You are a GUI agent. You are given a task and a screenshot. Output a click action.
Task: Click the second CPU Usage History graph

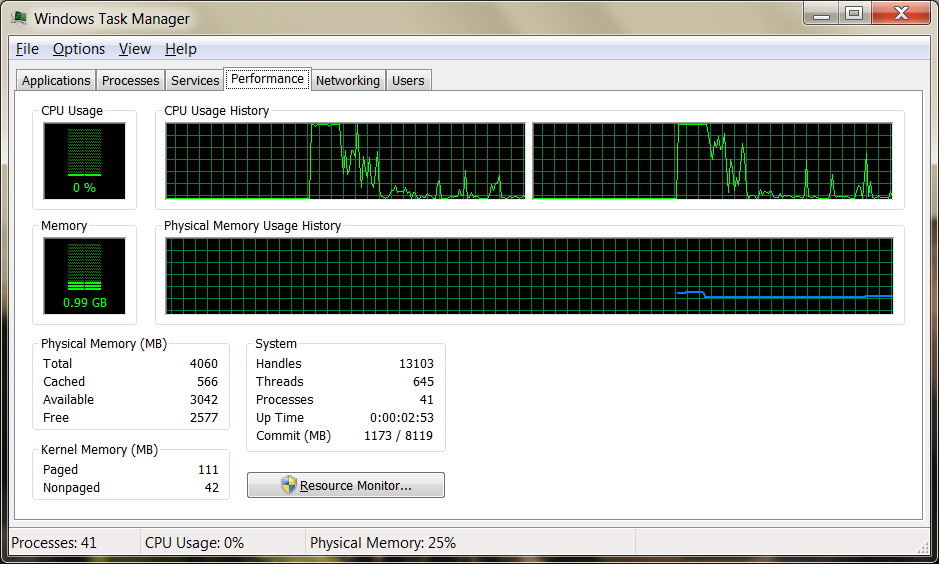point(713,161)
